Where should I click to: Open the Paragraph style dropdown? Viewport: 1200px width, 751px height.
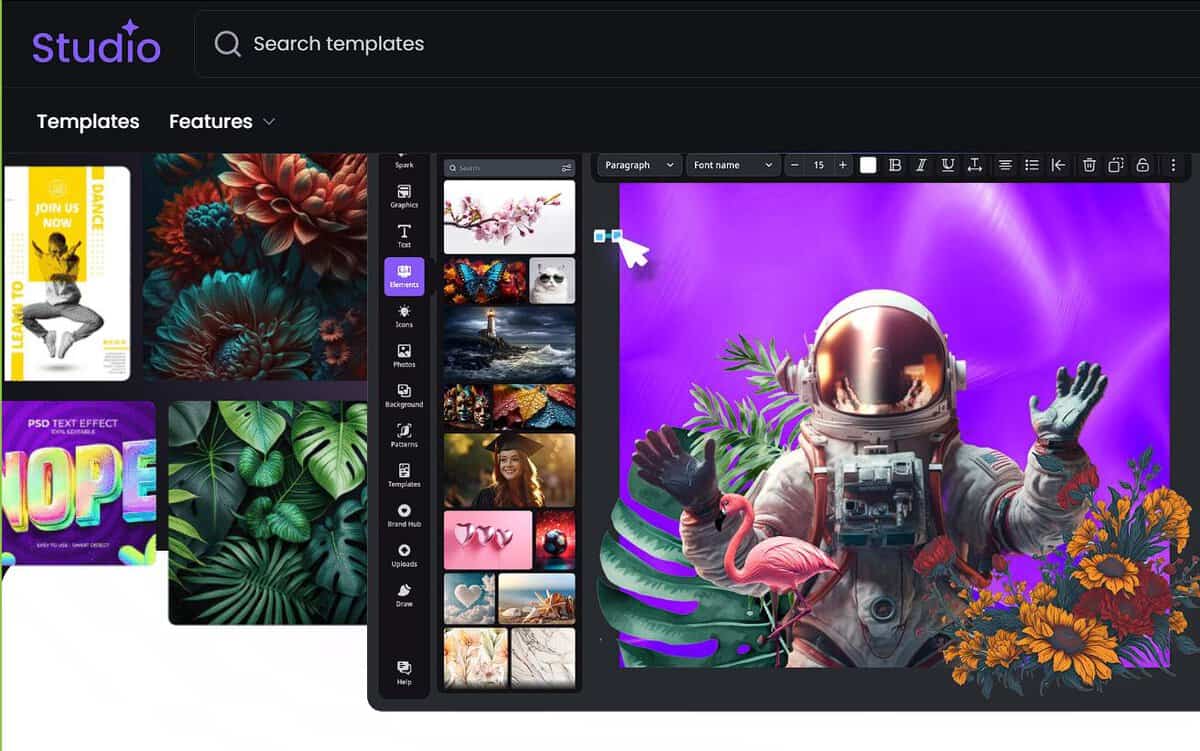pos(639,165)
